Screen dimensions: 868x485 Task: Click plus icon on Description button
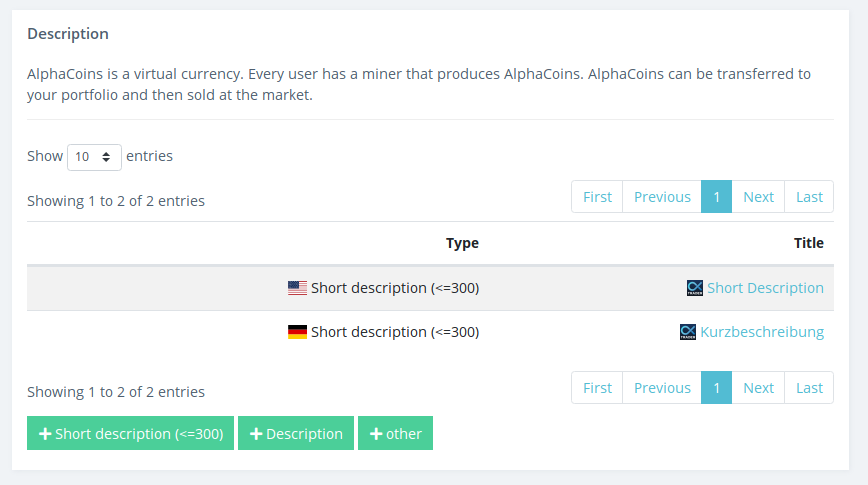point(256,434)
